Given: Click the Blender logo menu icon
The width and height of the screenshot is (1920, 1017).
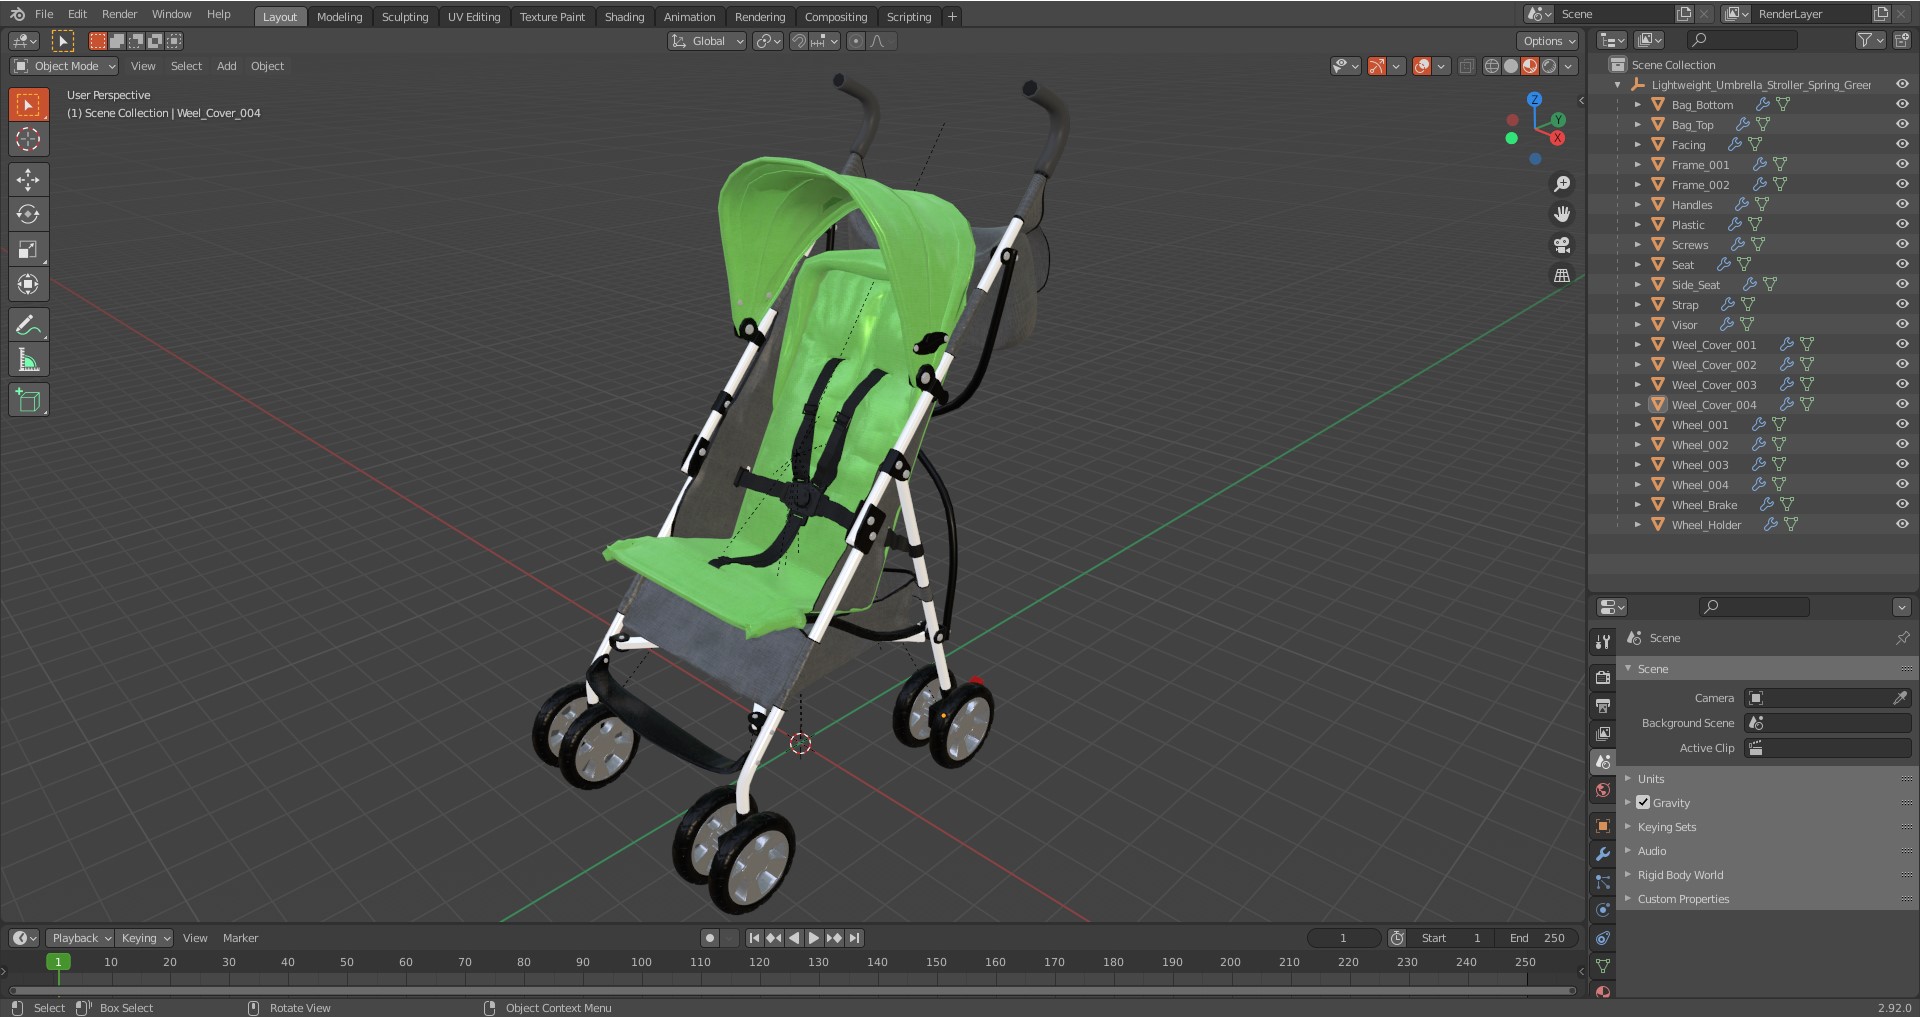Looking at the screenshot, I should click(x=17, y=14).
